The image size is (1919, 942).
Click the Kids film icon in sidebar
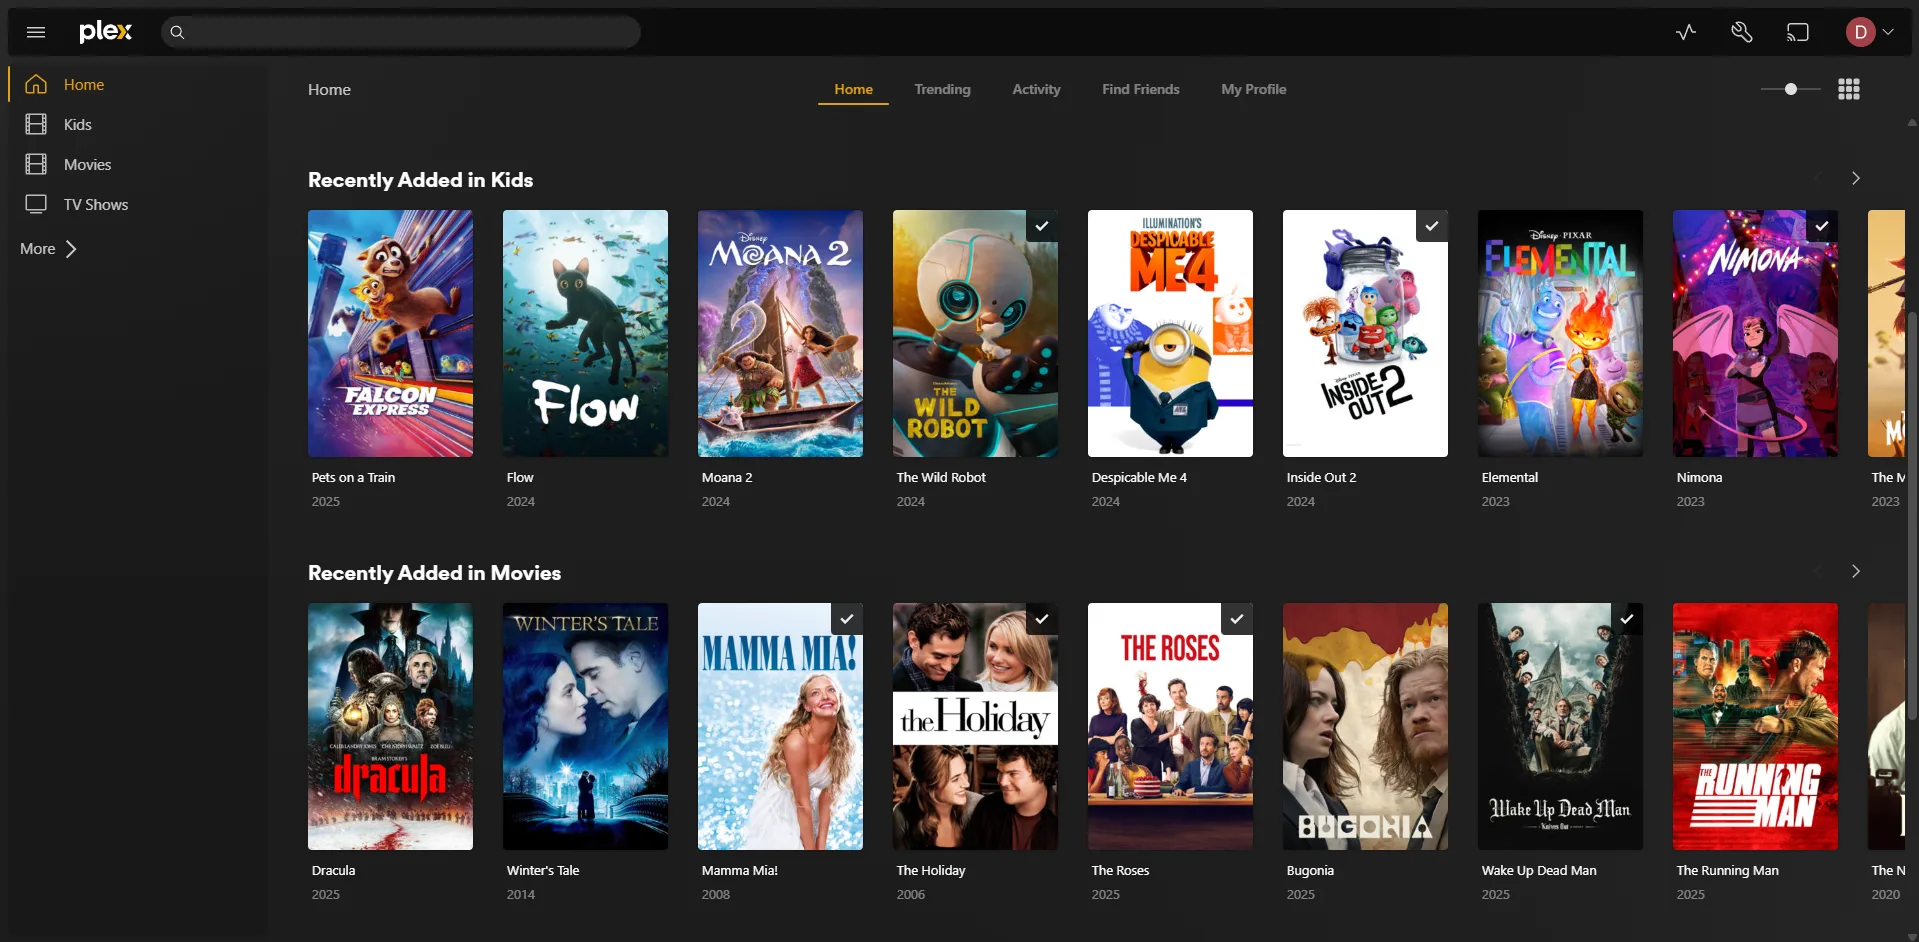click(36, 124)
